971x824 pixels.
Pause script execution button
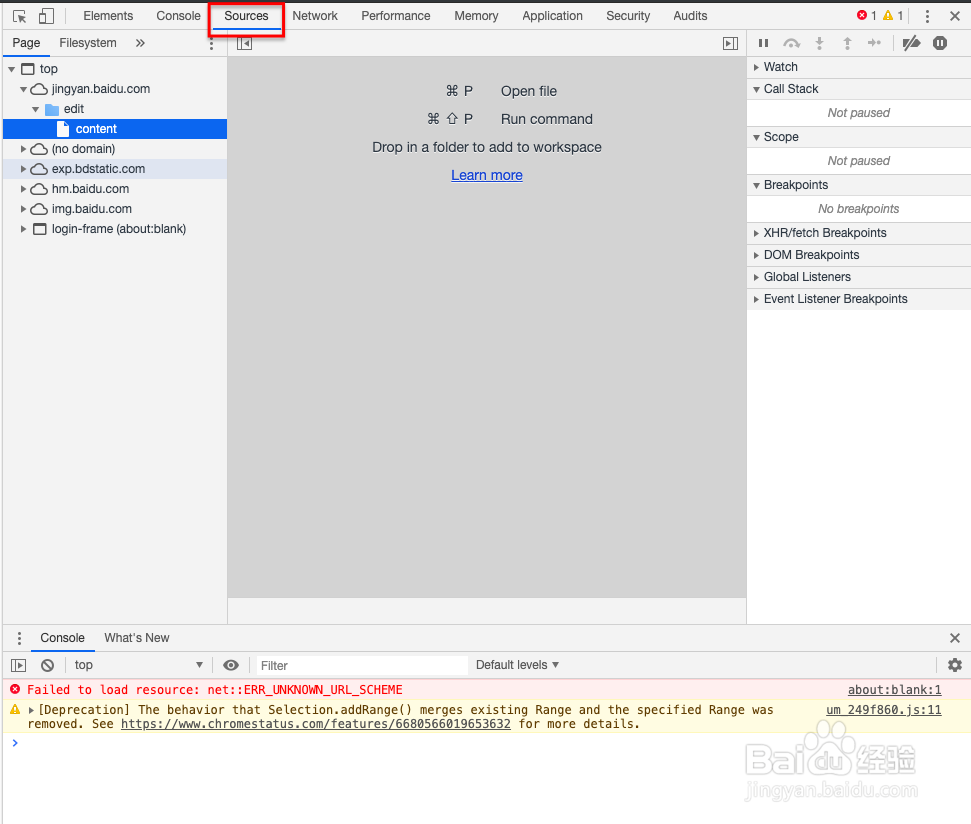(x=764, y=43)
